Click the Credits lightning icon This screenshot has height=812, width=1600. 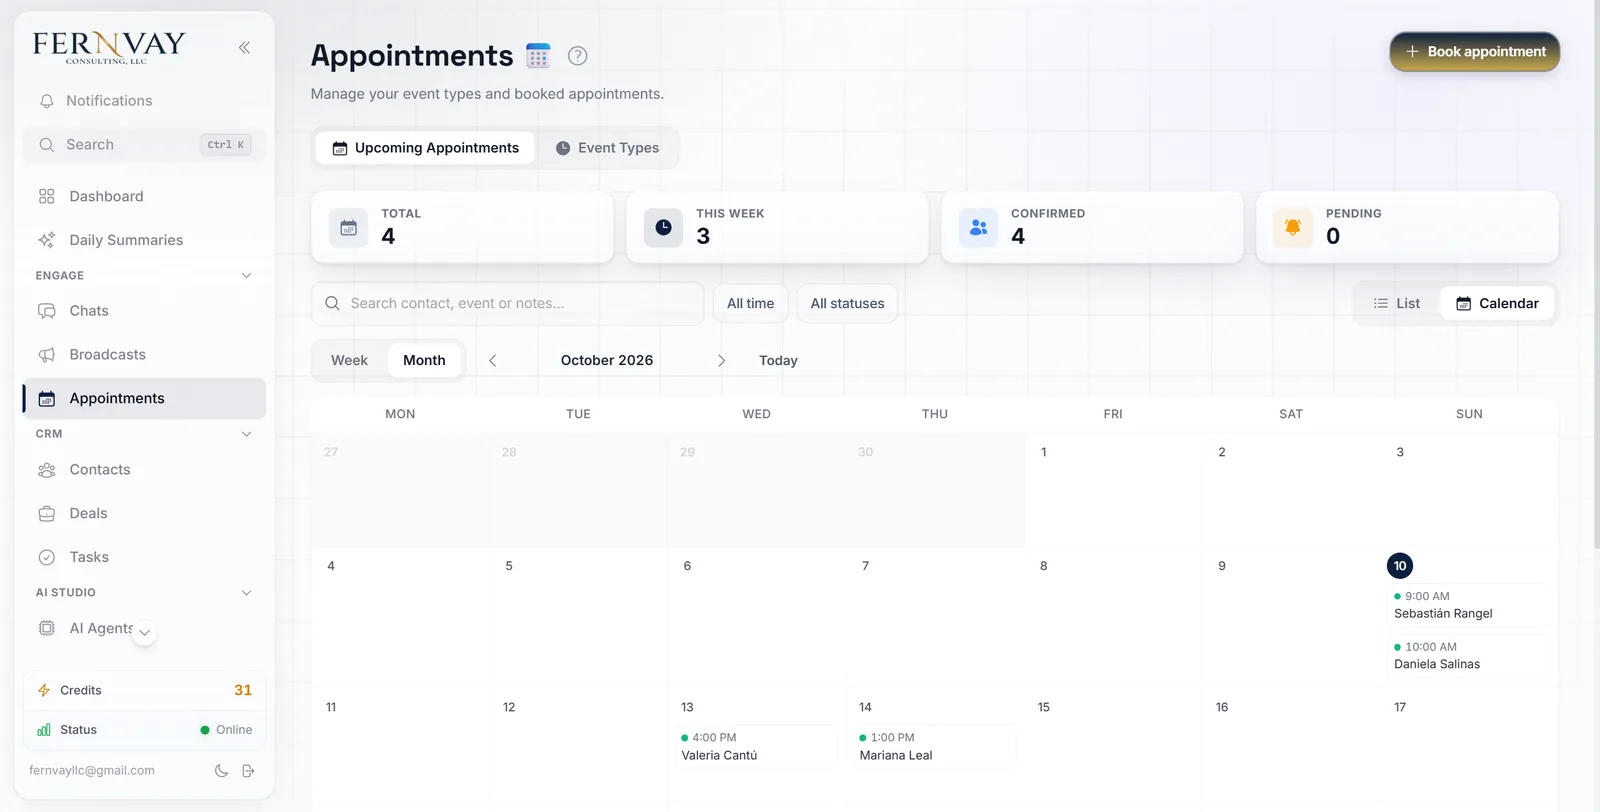pyautogui.click(x=44, y=690)
